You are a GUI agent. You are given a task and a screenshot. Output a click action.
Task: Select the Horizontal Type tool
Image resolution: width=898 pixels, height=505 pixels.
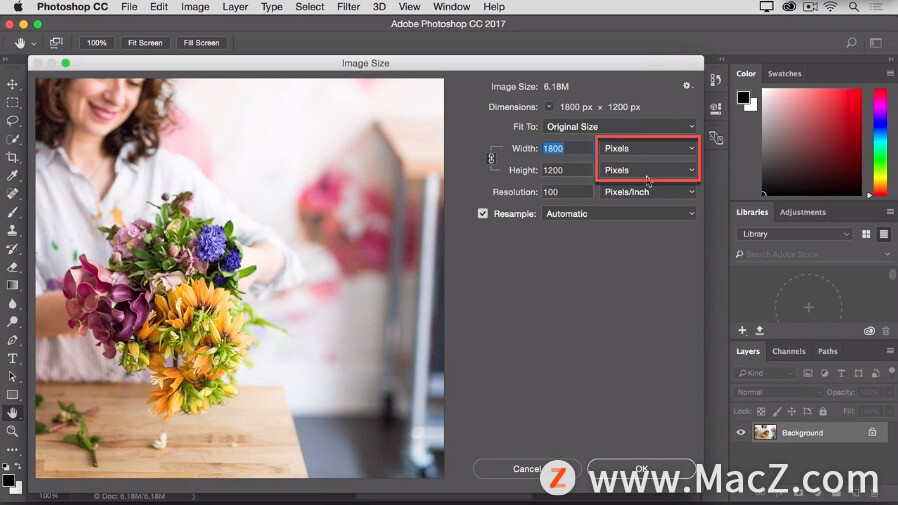coord(12,358)
